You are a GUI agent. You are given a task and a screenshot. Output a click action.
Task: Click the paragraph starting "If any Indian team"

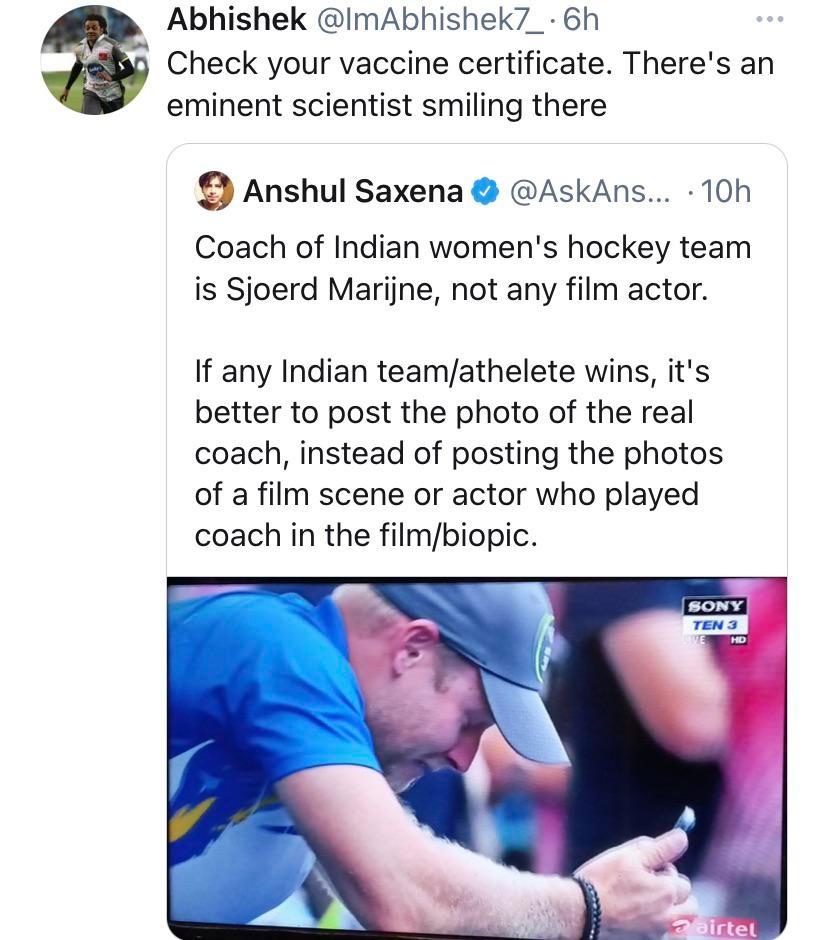coord(460,454)
